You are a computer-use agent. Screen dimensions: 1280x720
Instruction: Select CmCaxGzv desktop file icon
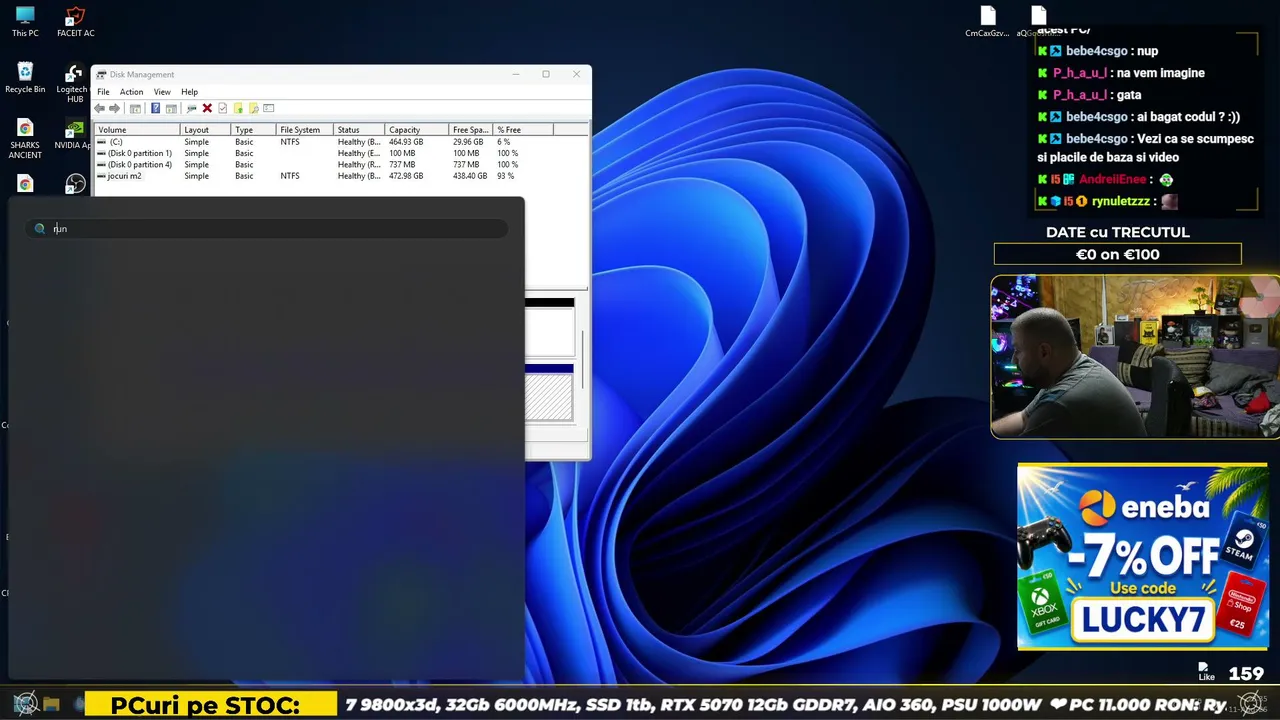tap(987, 21)
